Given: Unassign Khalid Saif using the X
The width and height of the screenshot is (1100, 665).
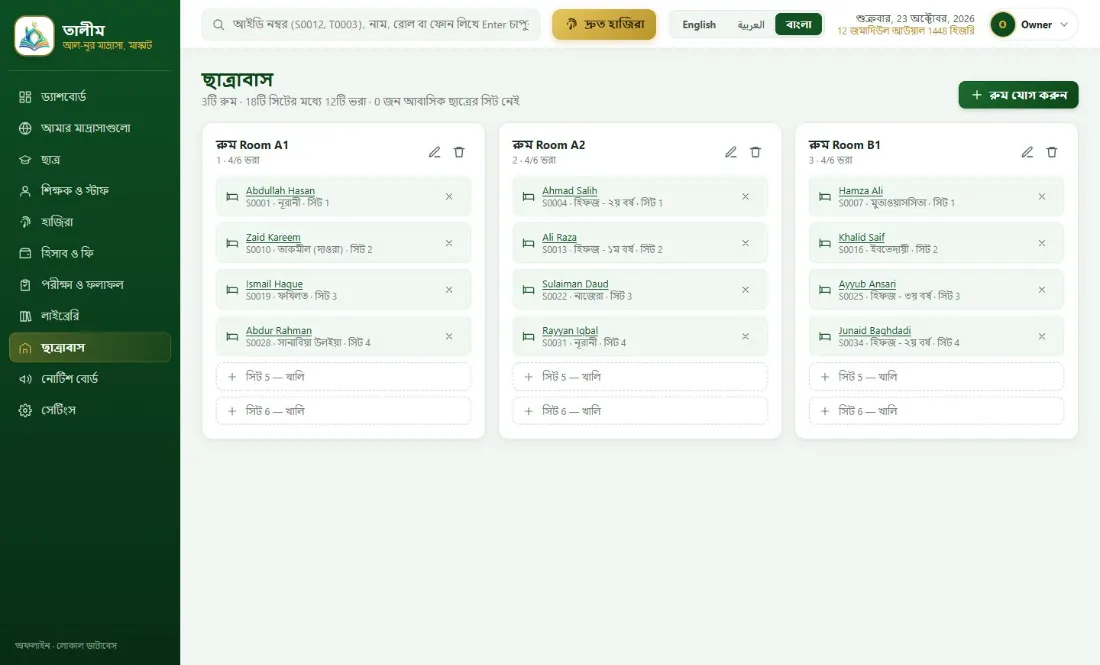Looking at the screenshot, I should pos(1042,243).
